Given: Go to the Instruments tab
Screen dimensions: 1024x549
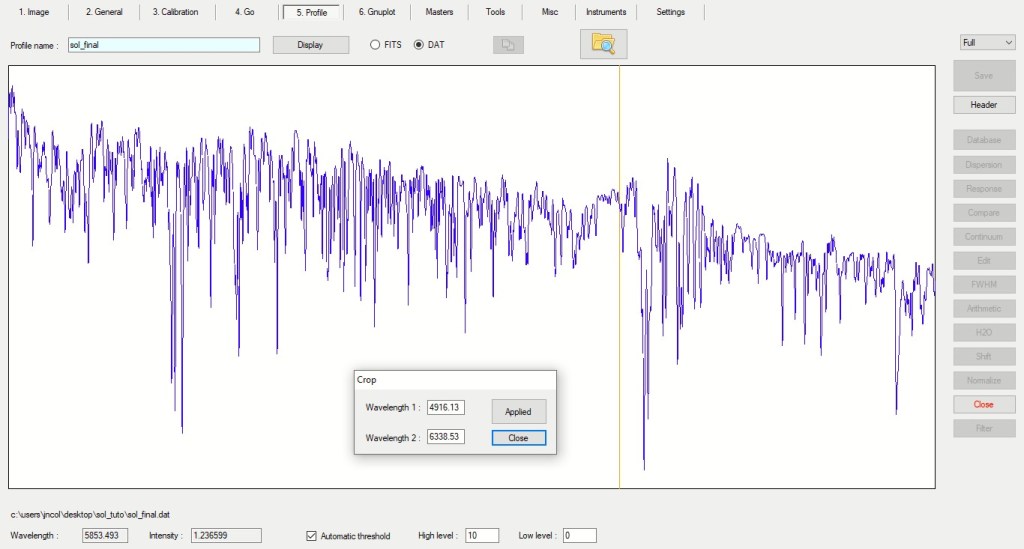Looking at the screenshot, I should (x=606, y=12).
